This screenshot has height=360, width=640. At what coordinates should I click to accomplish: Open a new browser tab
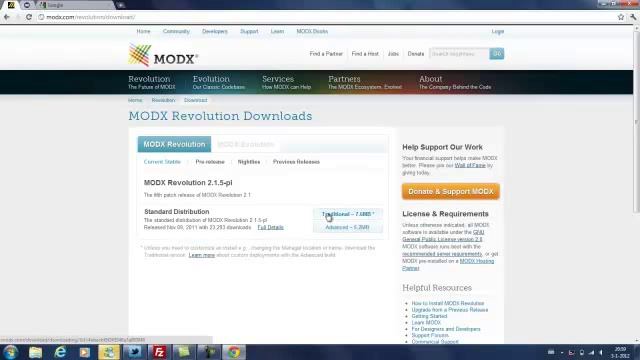pyautogui.click(x=120, y=5)
